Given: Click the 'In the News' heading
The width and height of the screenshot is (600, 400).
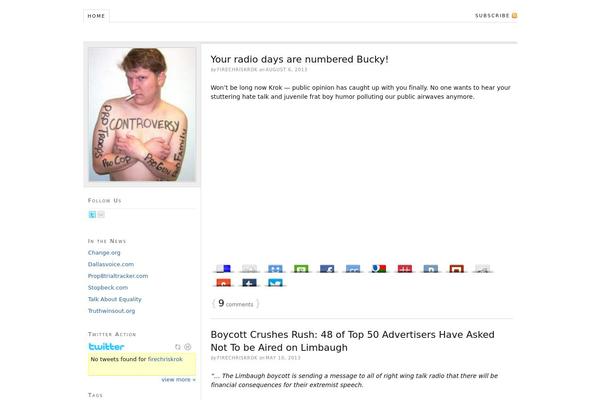Looking at the screenshot, I should point(107,241).
